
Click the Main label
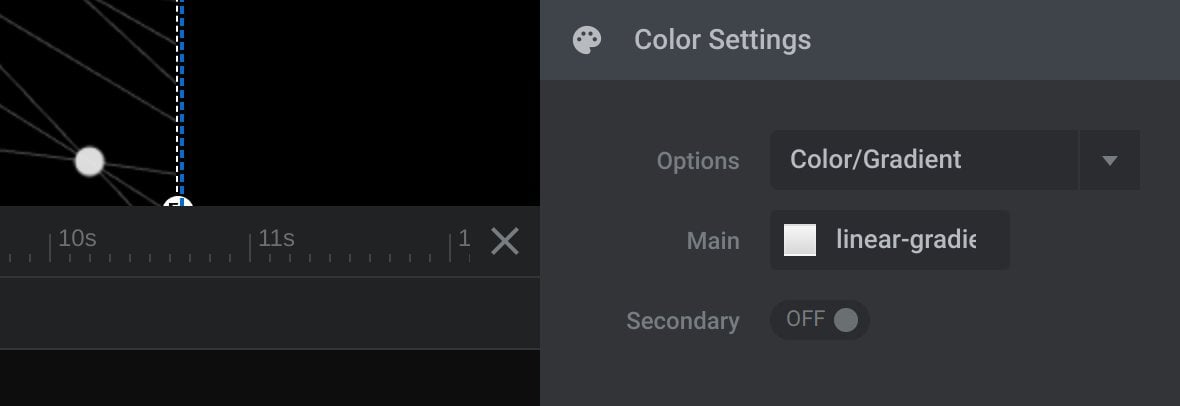[x=713, y=241]
